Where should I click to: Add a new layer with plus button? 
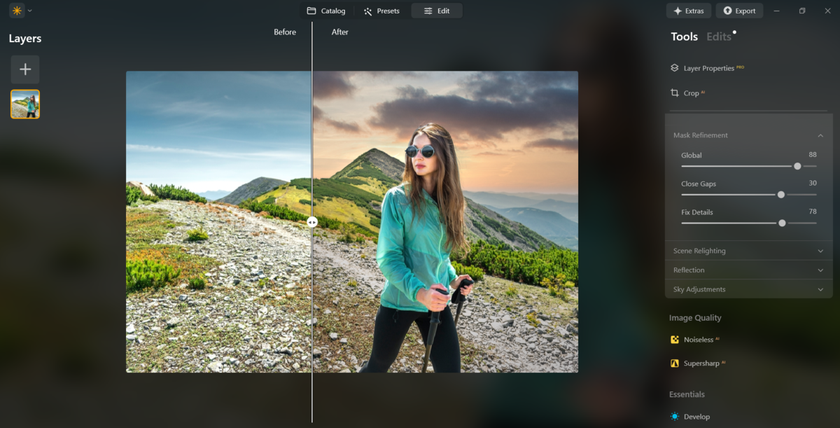(x=25, y=69)
